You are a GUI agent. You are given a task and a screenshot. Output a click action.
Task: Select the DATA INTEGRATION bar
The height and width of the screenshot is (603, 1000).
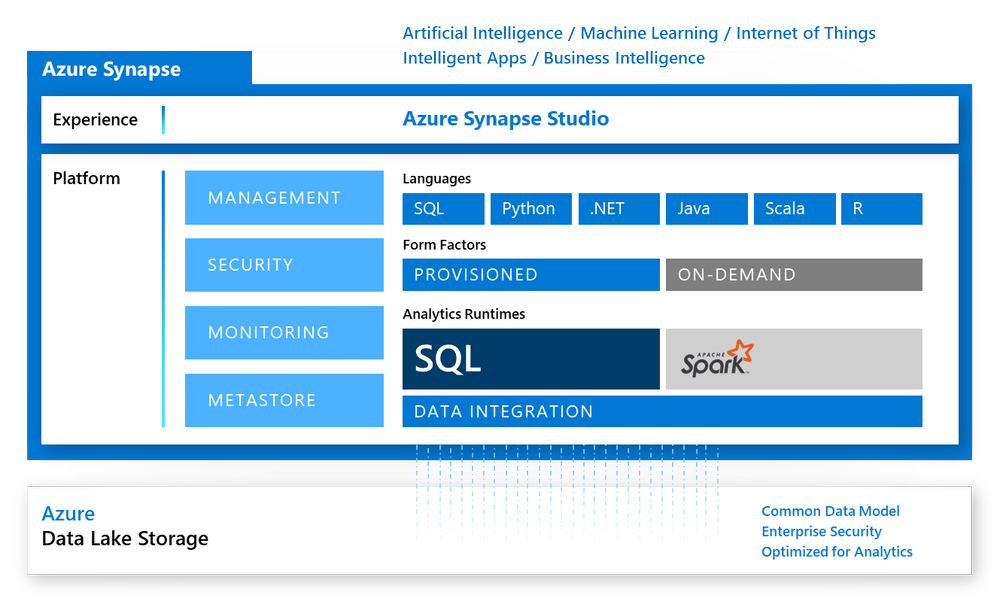coord(661,410)
